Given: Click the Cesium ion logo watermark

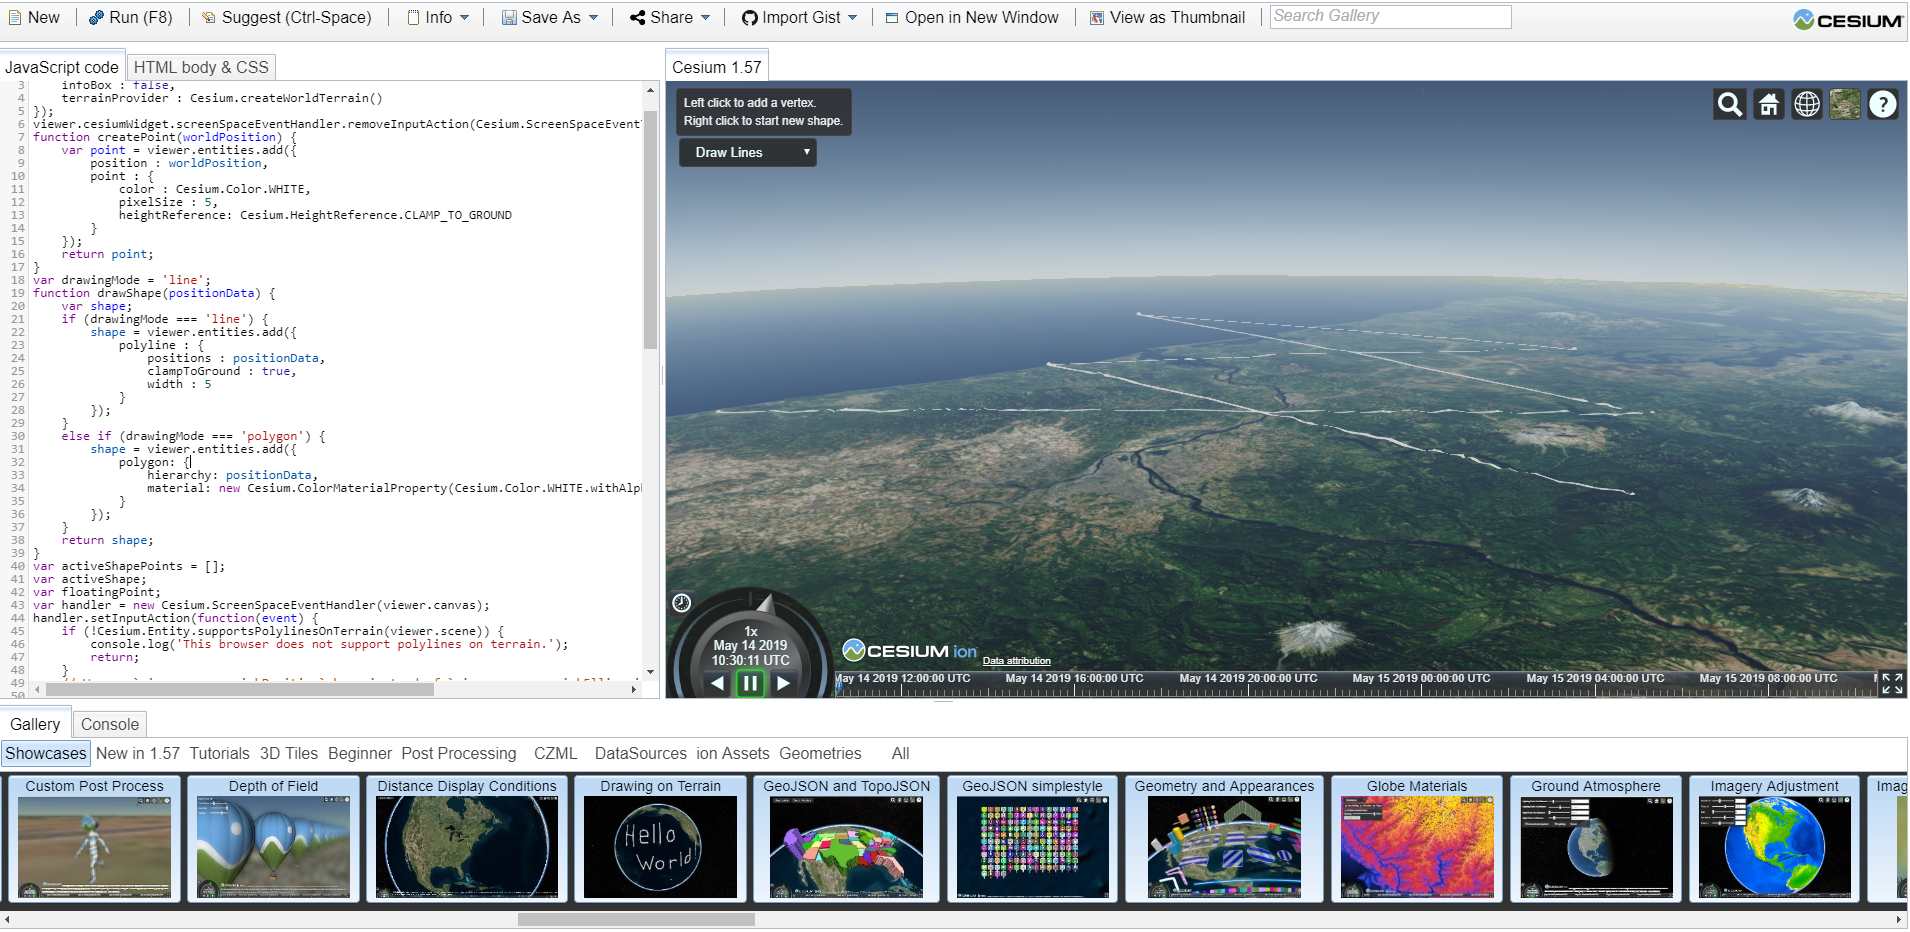Looking at the screenshot, I should coord(904,650).
